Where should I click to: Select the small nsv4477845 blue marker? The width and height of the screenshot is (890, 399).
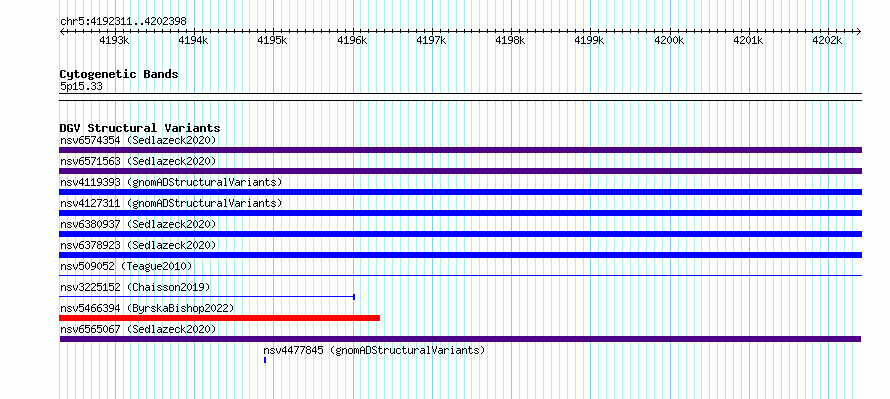265,360
